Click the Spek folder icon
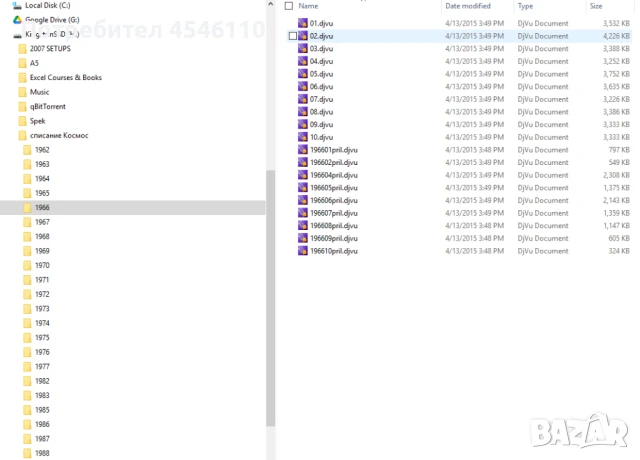640x460 pixels. [23, 121]
